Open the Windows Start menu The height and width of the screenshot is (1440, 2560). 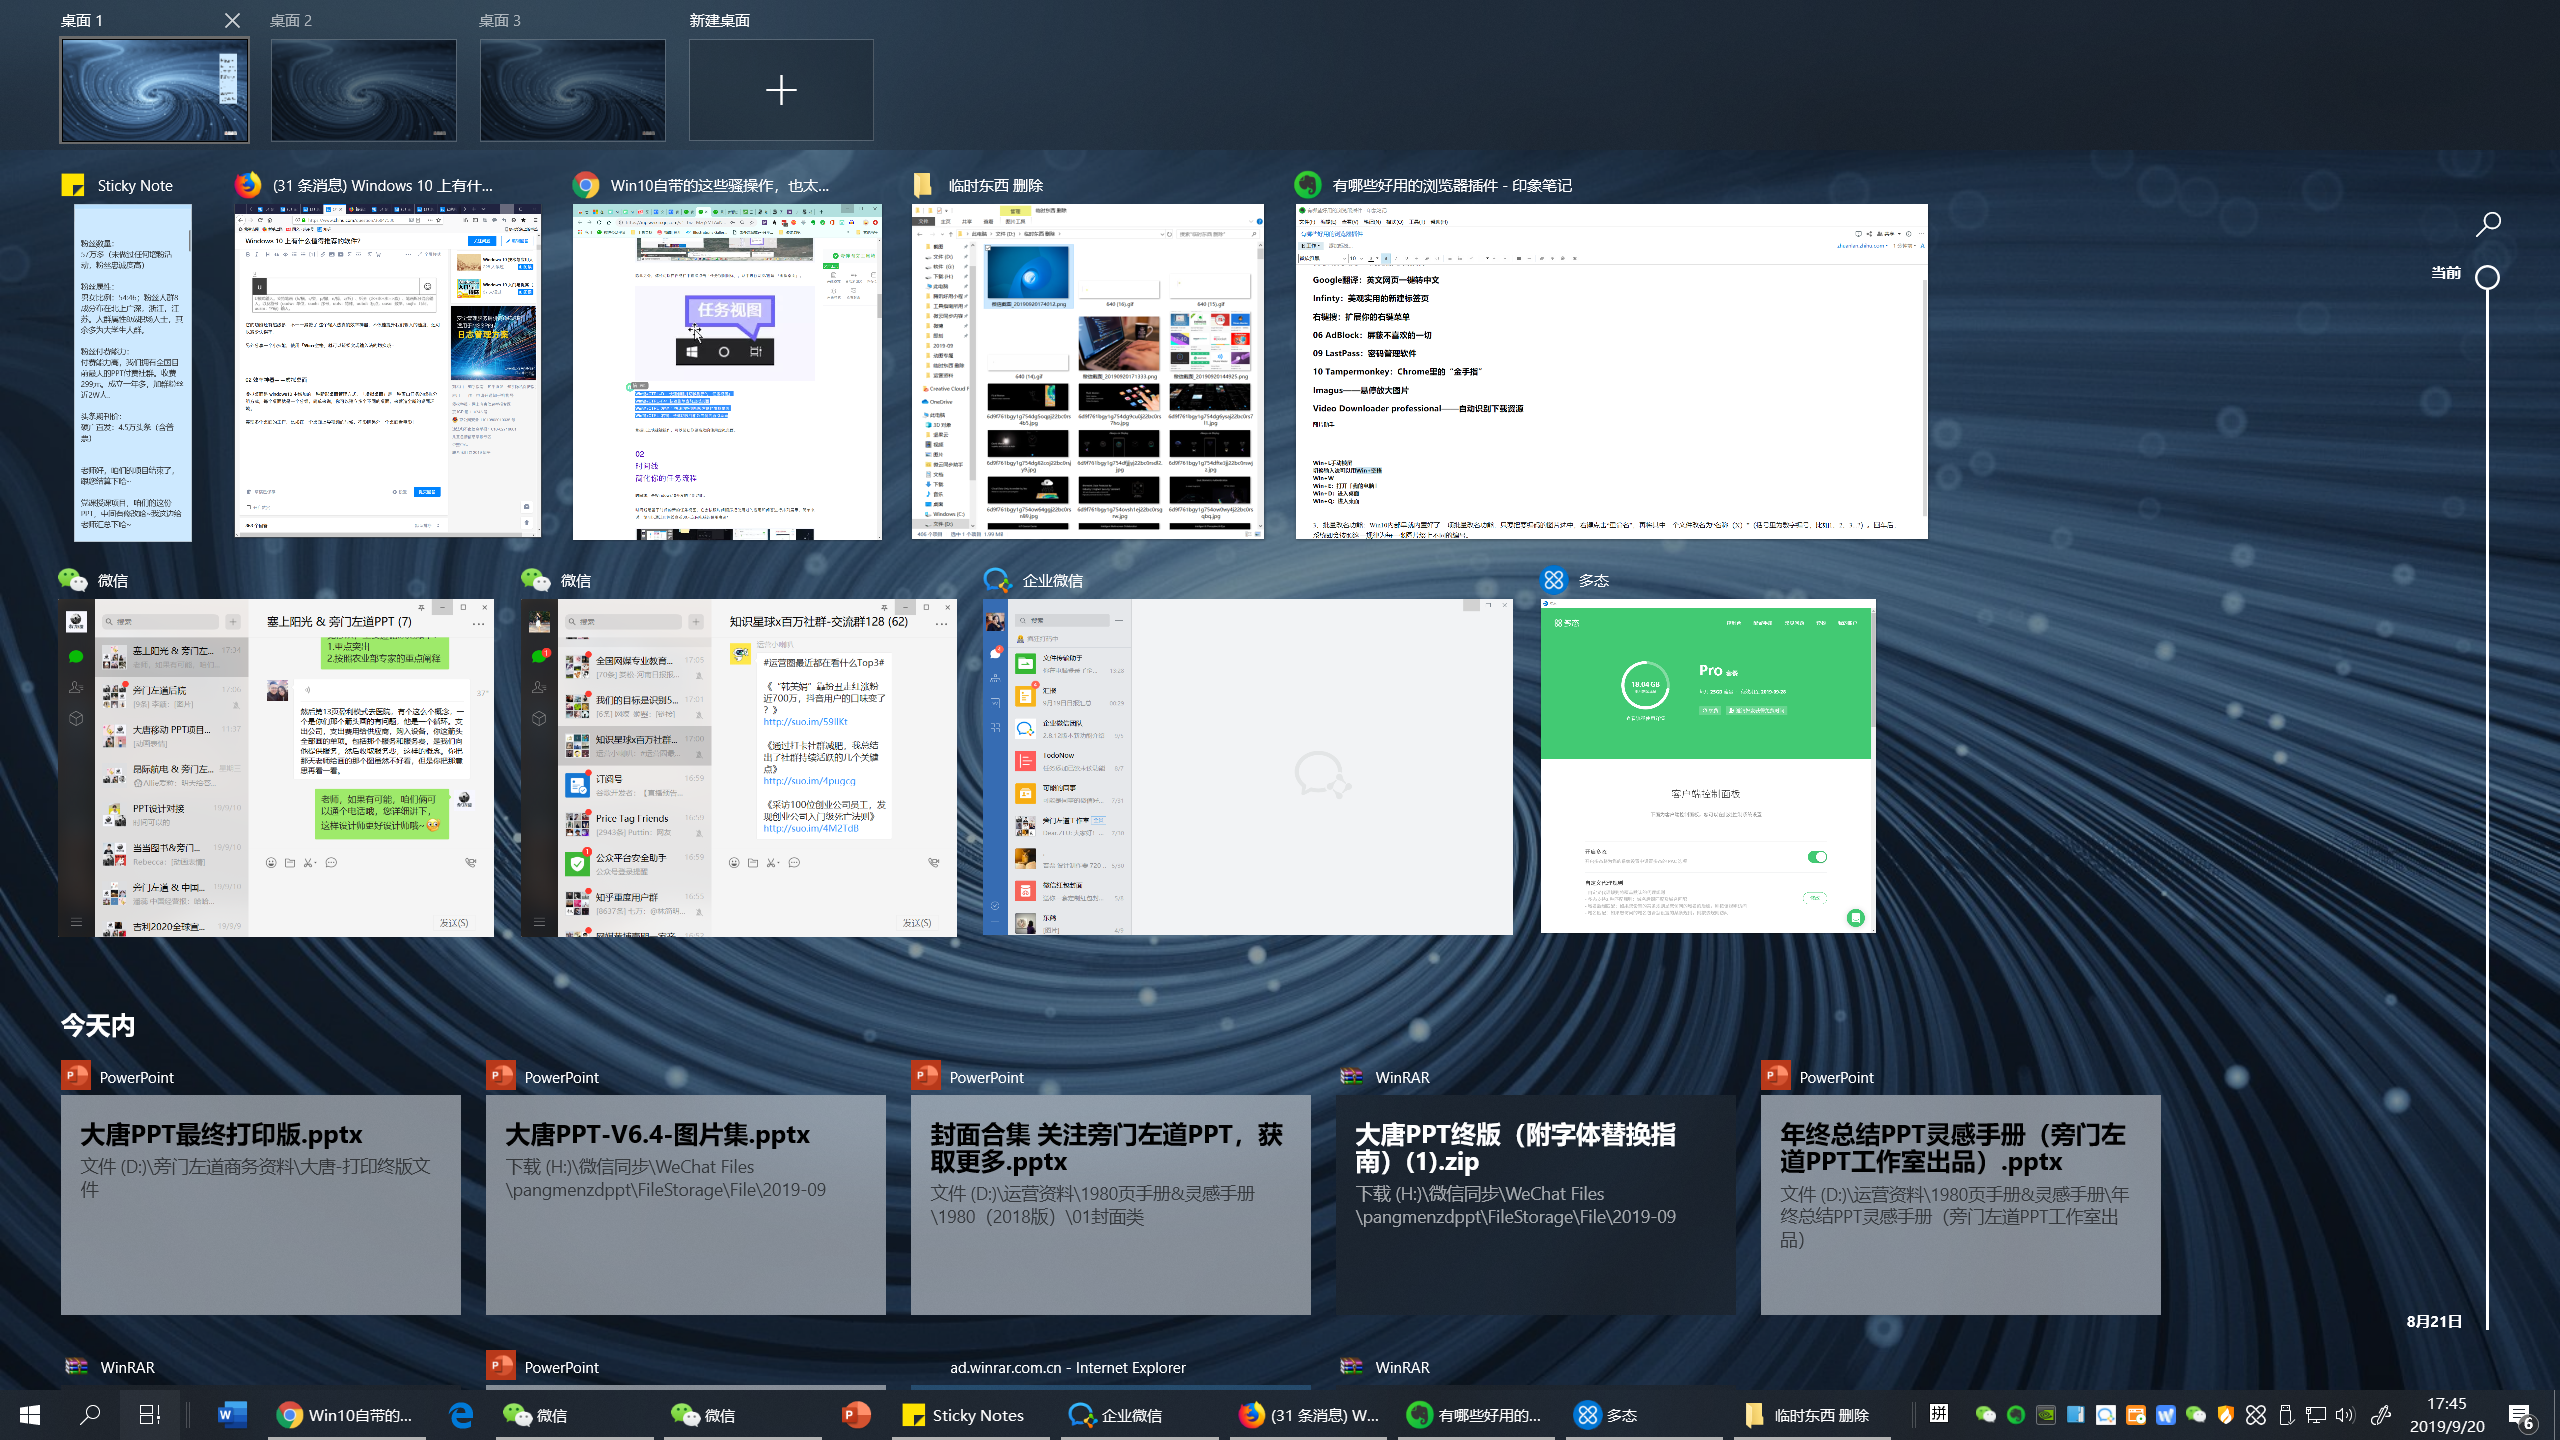point(30,1414)
